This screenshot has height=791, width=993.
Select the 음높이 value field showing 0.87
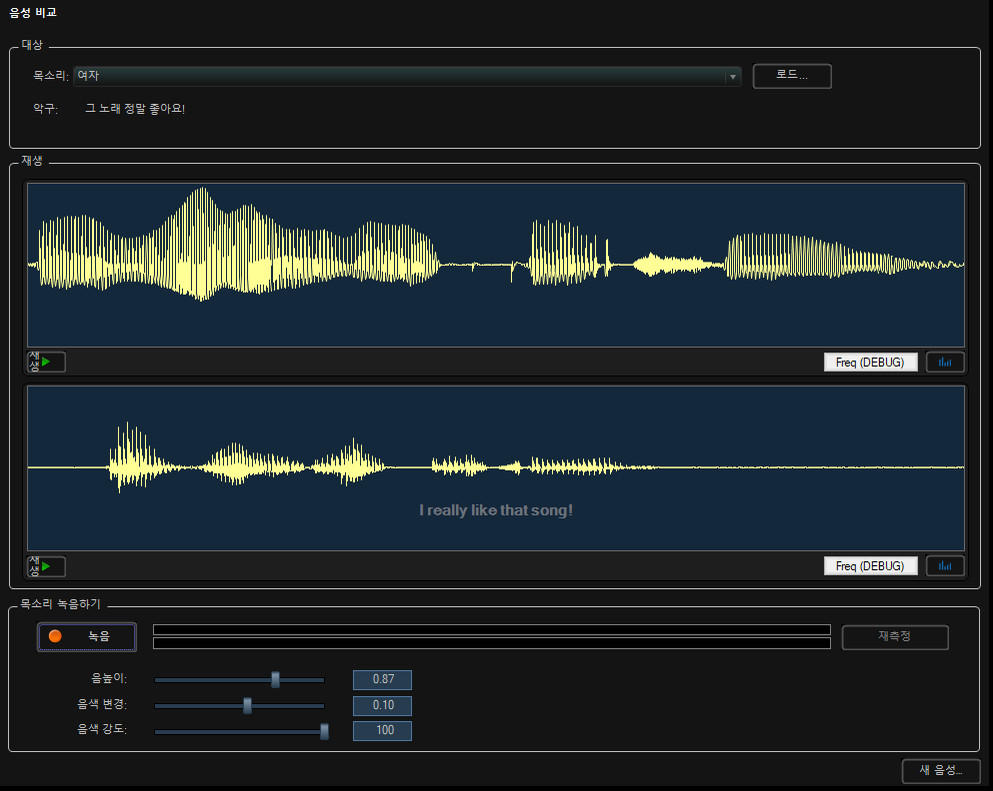coord(382,680)
